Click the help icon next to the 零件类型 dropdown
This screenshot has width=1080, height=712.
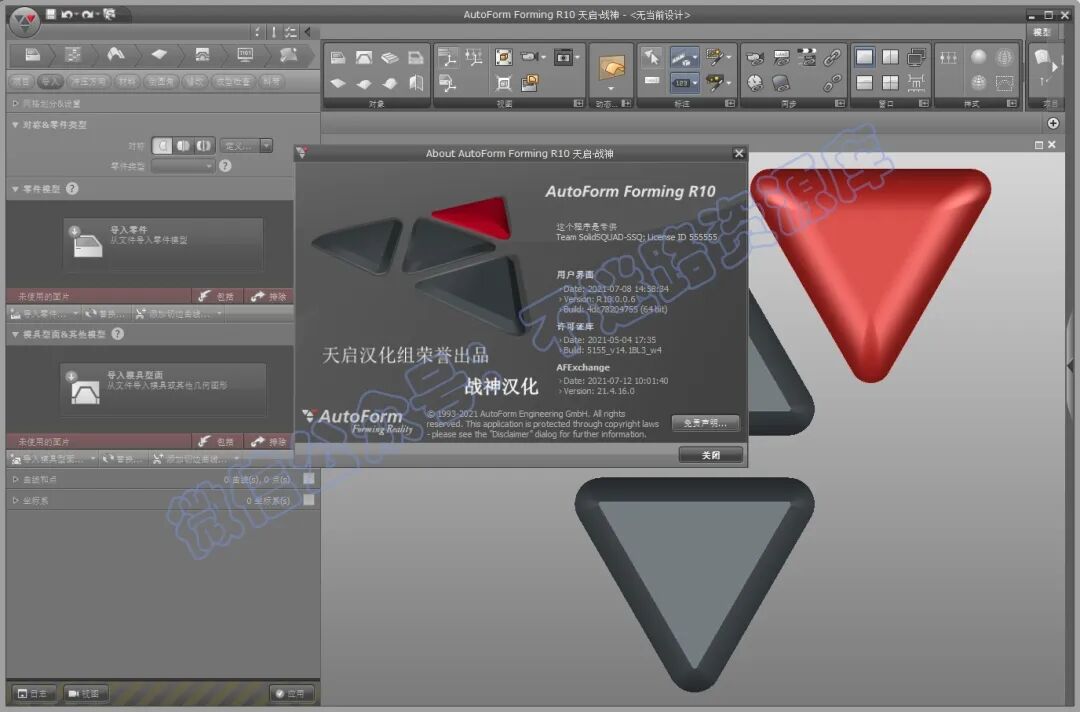pyautogui.click(x=225, y=166)
